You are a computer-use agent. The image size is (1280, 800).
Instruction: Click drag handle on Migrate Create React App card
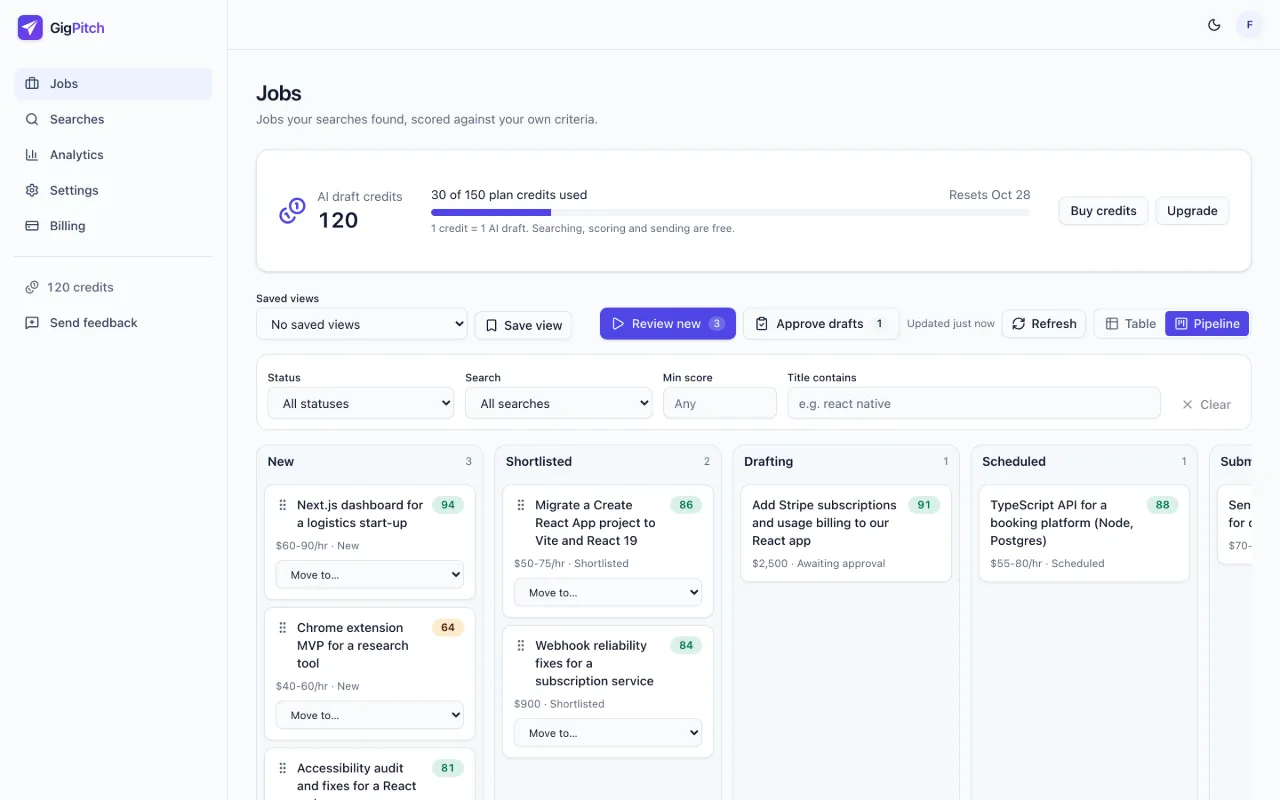(521, 505)
